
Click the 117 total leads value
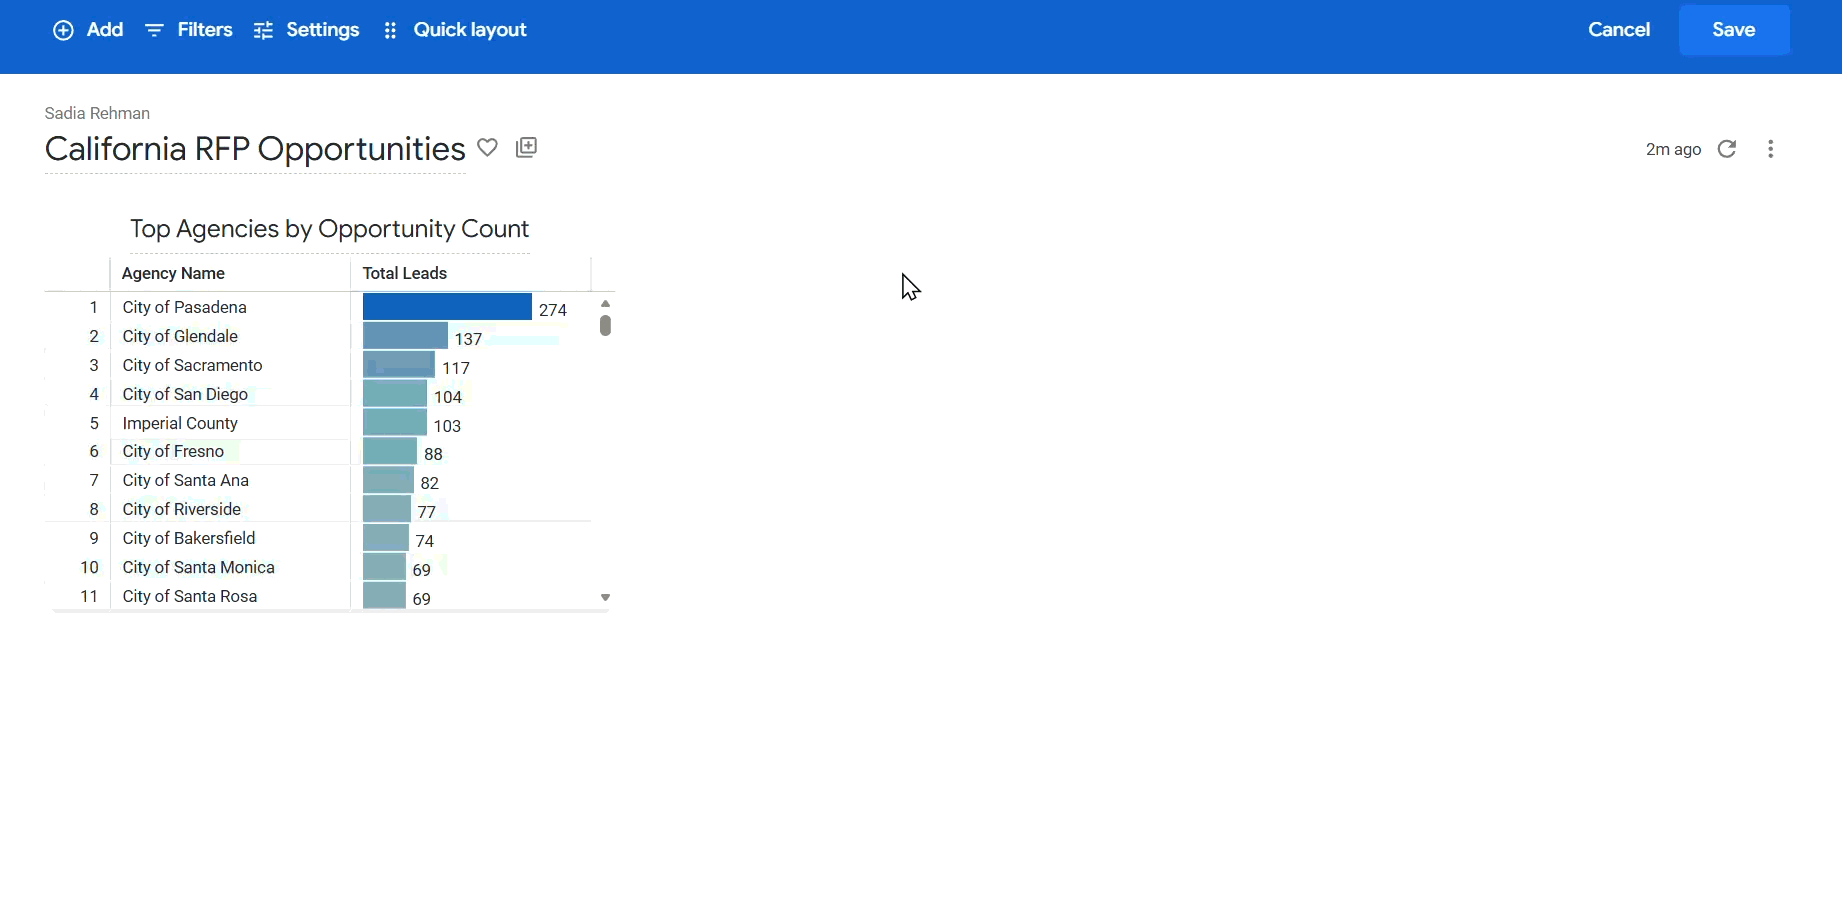pyautogui.click(x=457, y=368)
